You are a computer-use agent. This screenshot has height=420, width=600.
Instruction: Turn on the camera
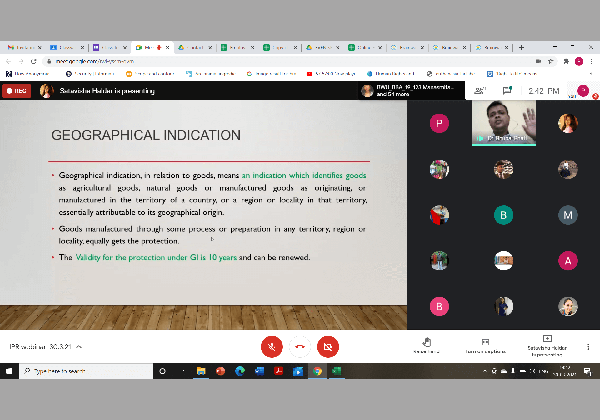pyautogui.click(x=327, y=346)
